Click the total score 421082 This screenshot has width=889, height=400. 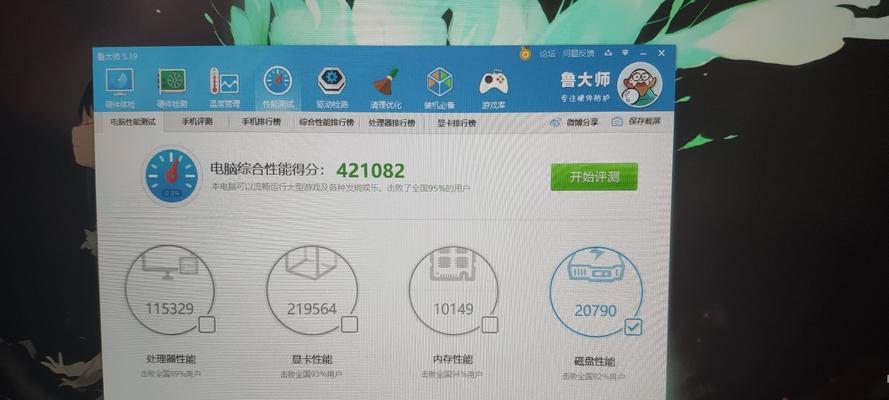point(371,170)
